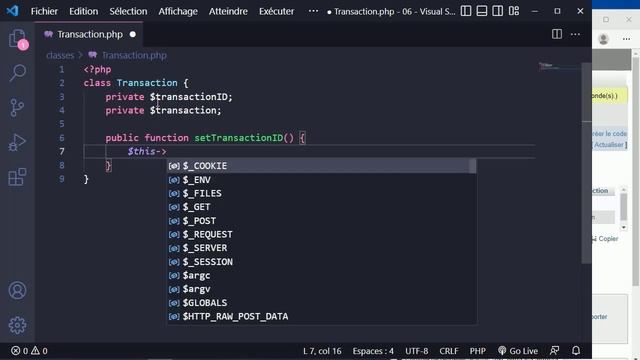Image resolution: width=640 pixels, height=360 pixels.
Task: Click Copier link in background window
Action: [x=608, y=239]
